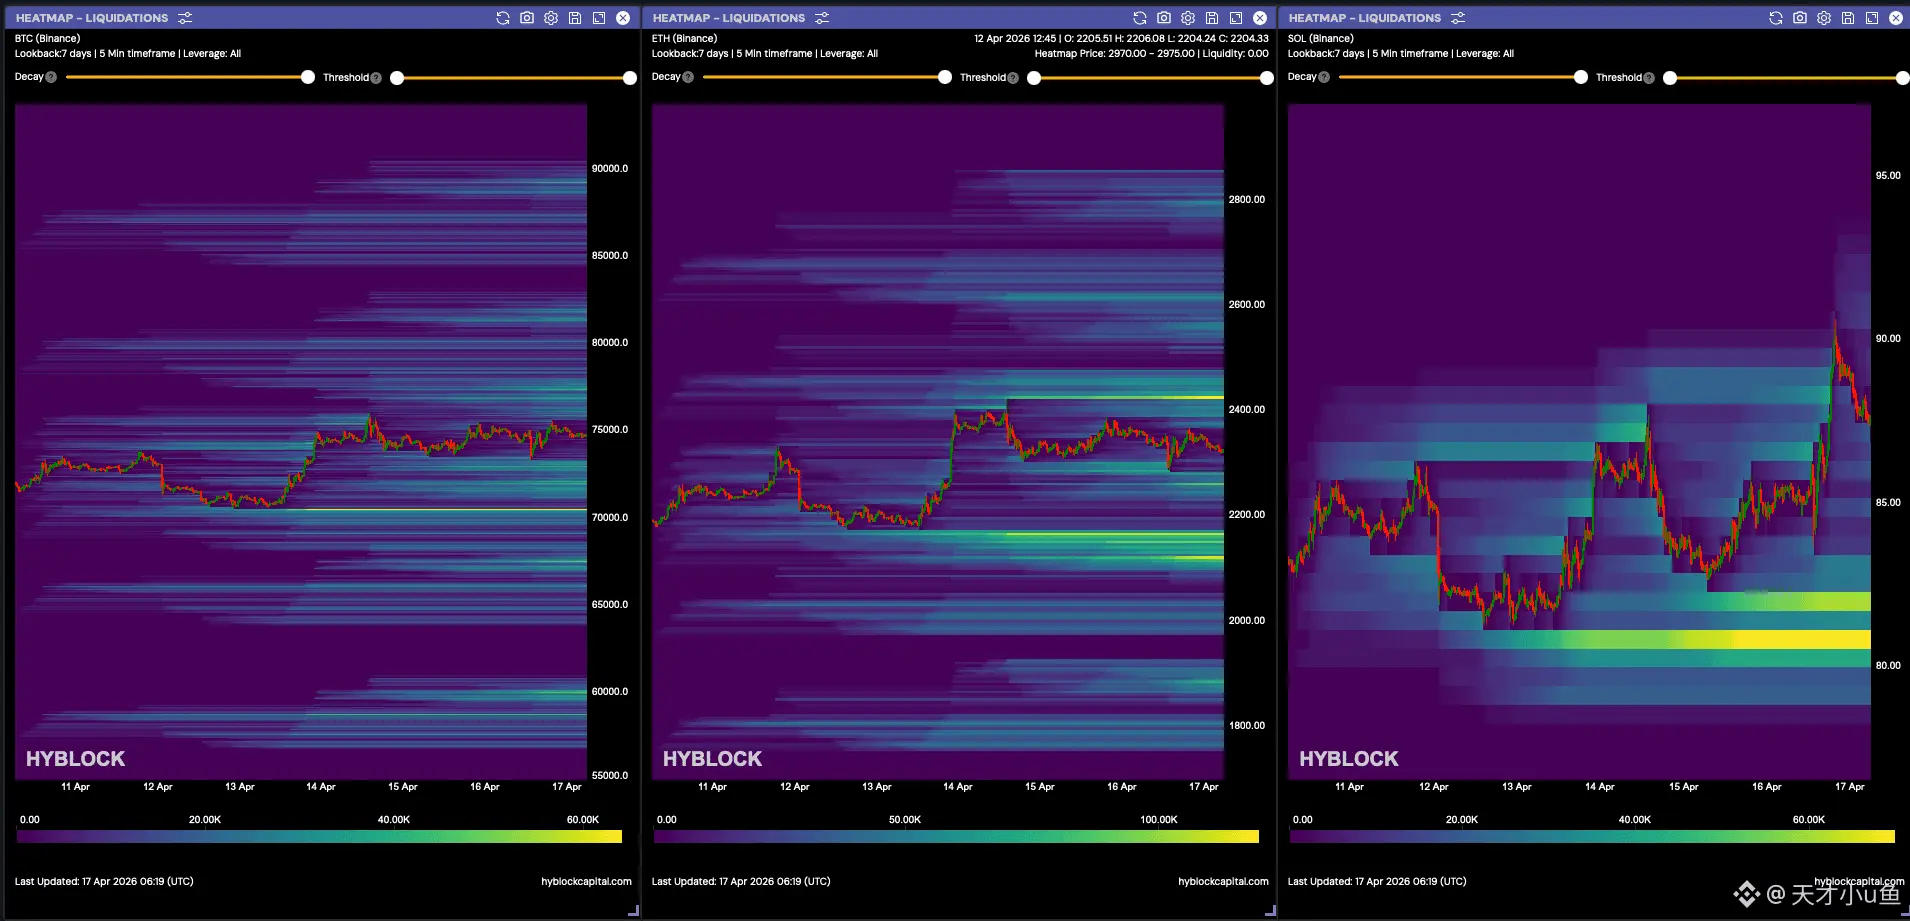Click ETH Threshold slider's lower handle
Image resolution: width=1910 pixels, height=921 pixels.
pos(1034,78)
